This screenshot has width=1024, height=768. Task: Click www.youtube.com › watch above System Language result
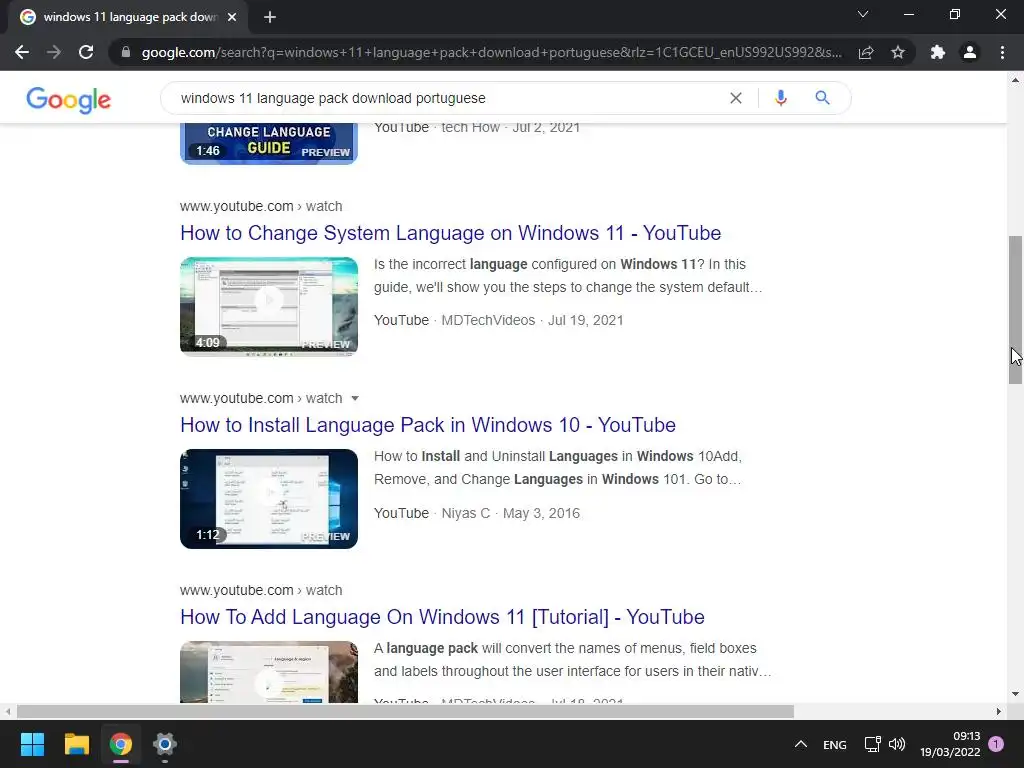261,206
